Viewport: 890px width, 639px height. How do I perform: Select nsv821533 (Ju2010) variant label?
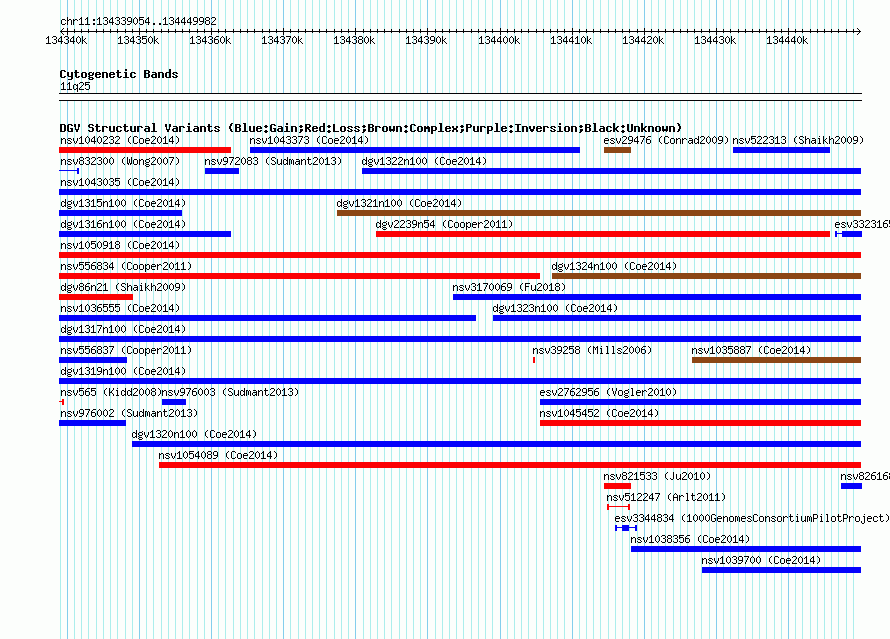(x=657, y=476)
